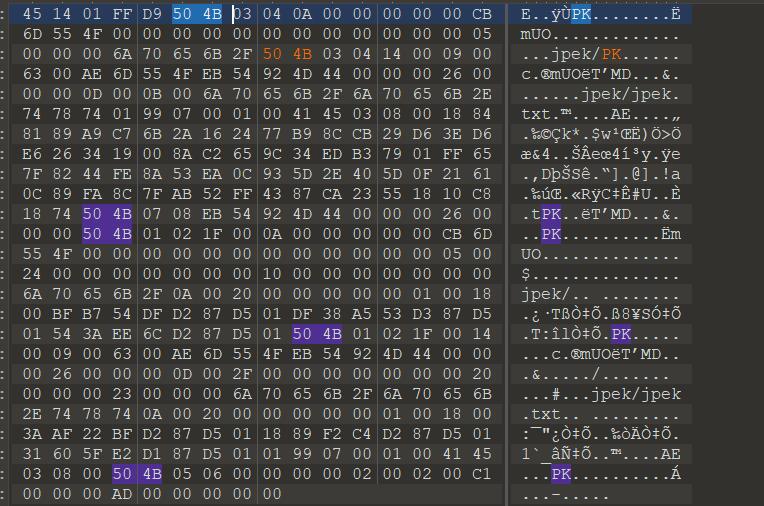This screenshot has width=764, height=506.
Task: Select the C1 byte ending the second-last row
Action: 482,474
